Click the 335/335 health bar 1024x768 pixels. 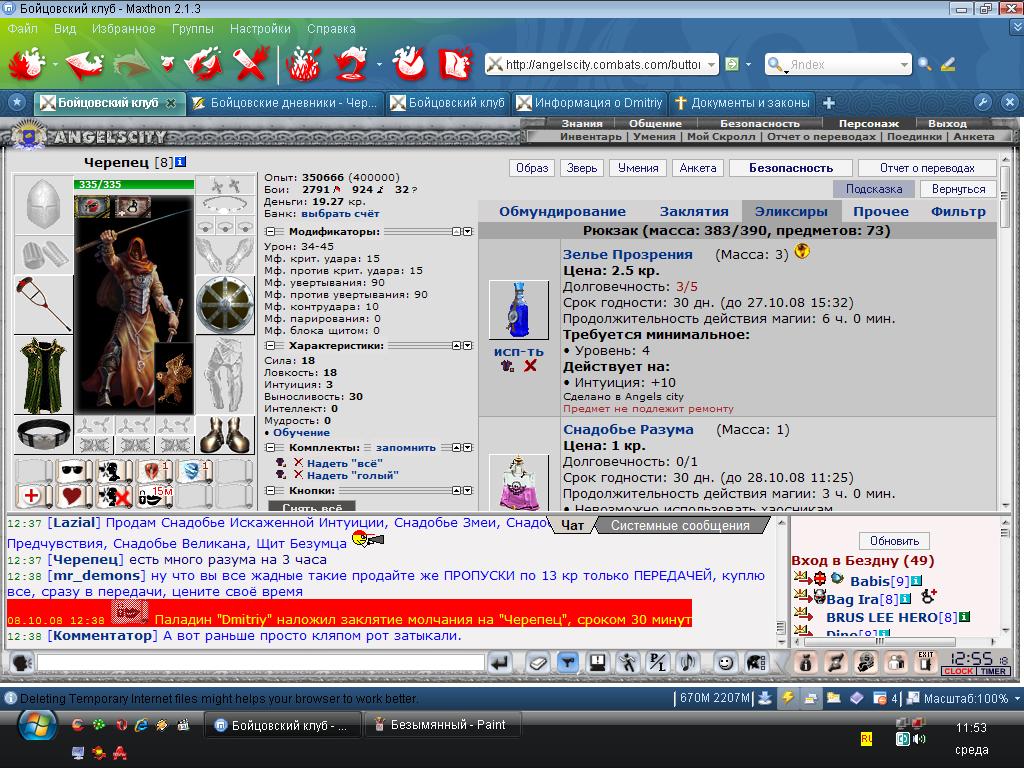coord(134,184)
